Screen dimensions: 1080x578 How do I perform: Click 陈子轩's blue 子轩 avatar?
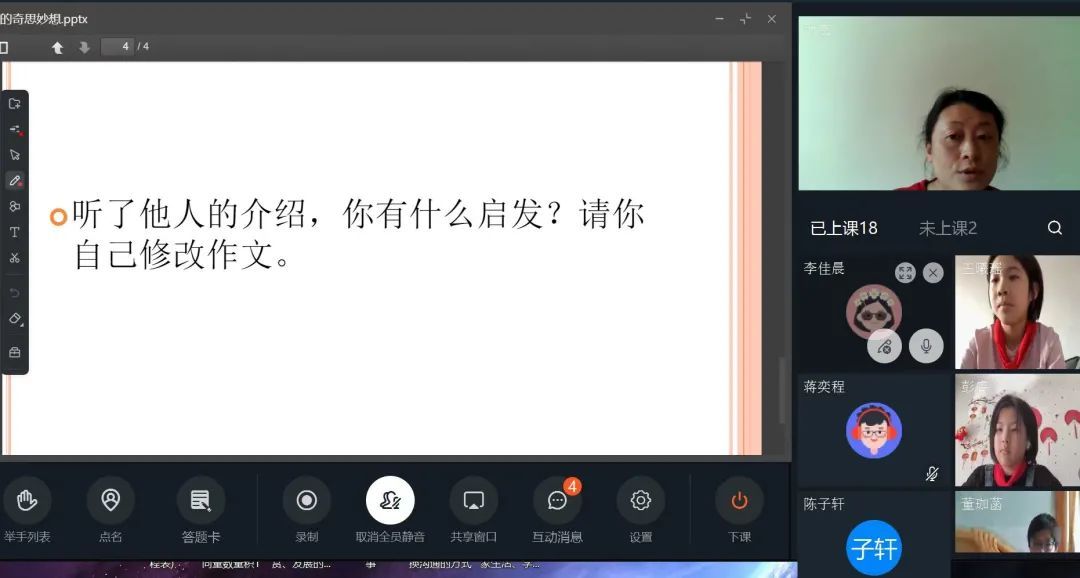pyautogui.click(x=874, y=548)
